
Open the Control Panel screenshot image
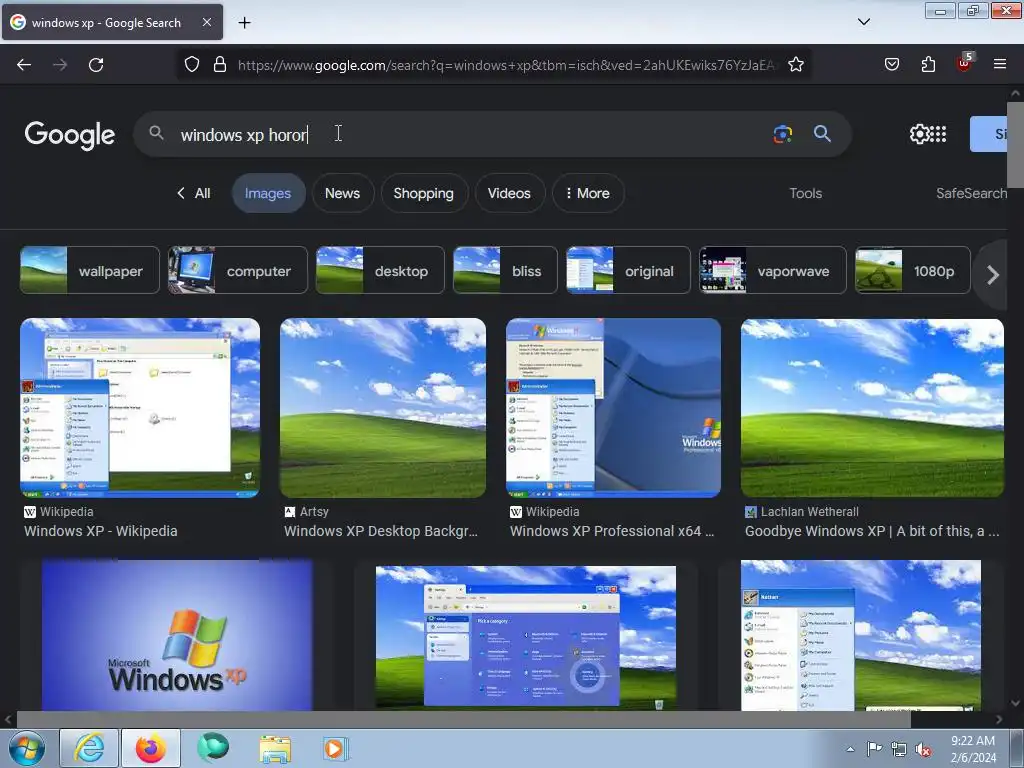coord(526,638)
